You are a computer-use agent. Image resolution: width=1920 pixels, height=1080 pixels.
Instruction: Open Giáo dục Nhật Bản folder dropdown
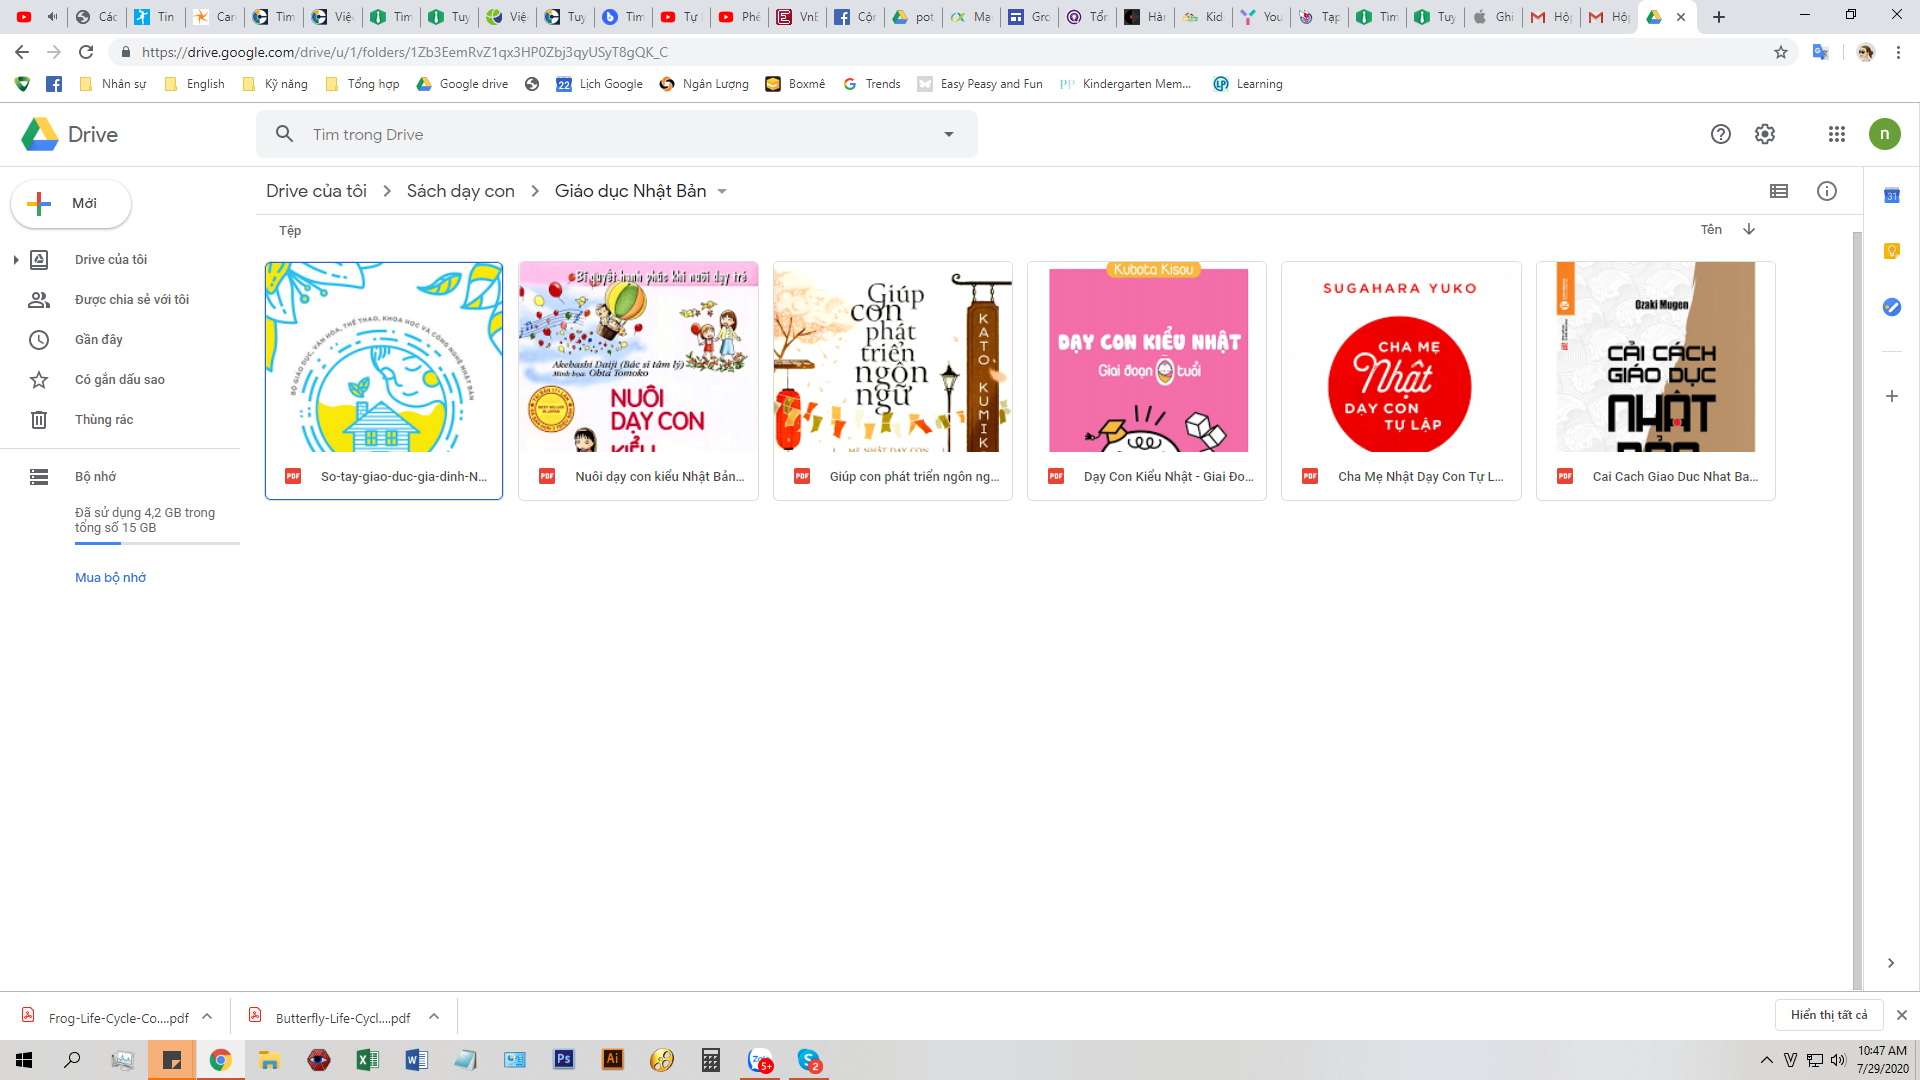coord(722,191)
